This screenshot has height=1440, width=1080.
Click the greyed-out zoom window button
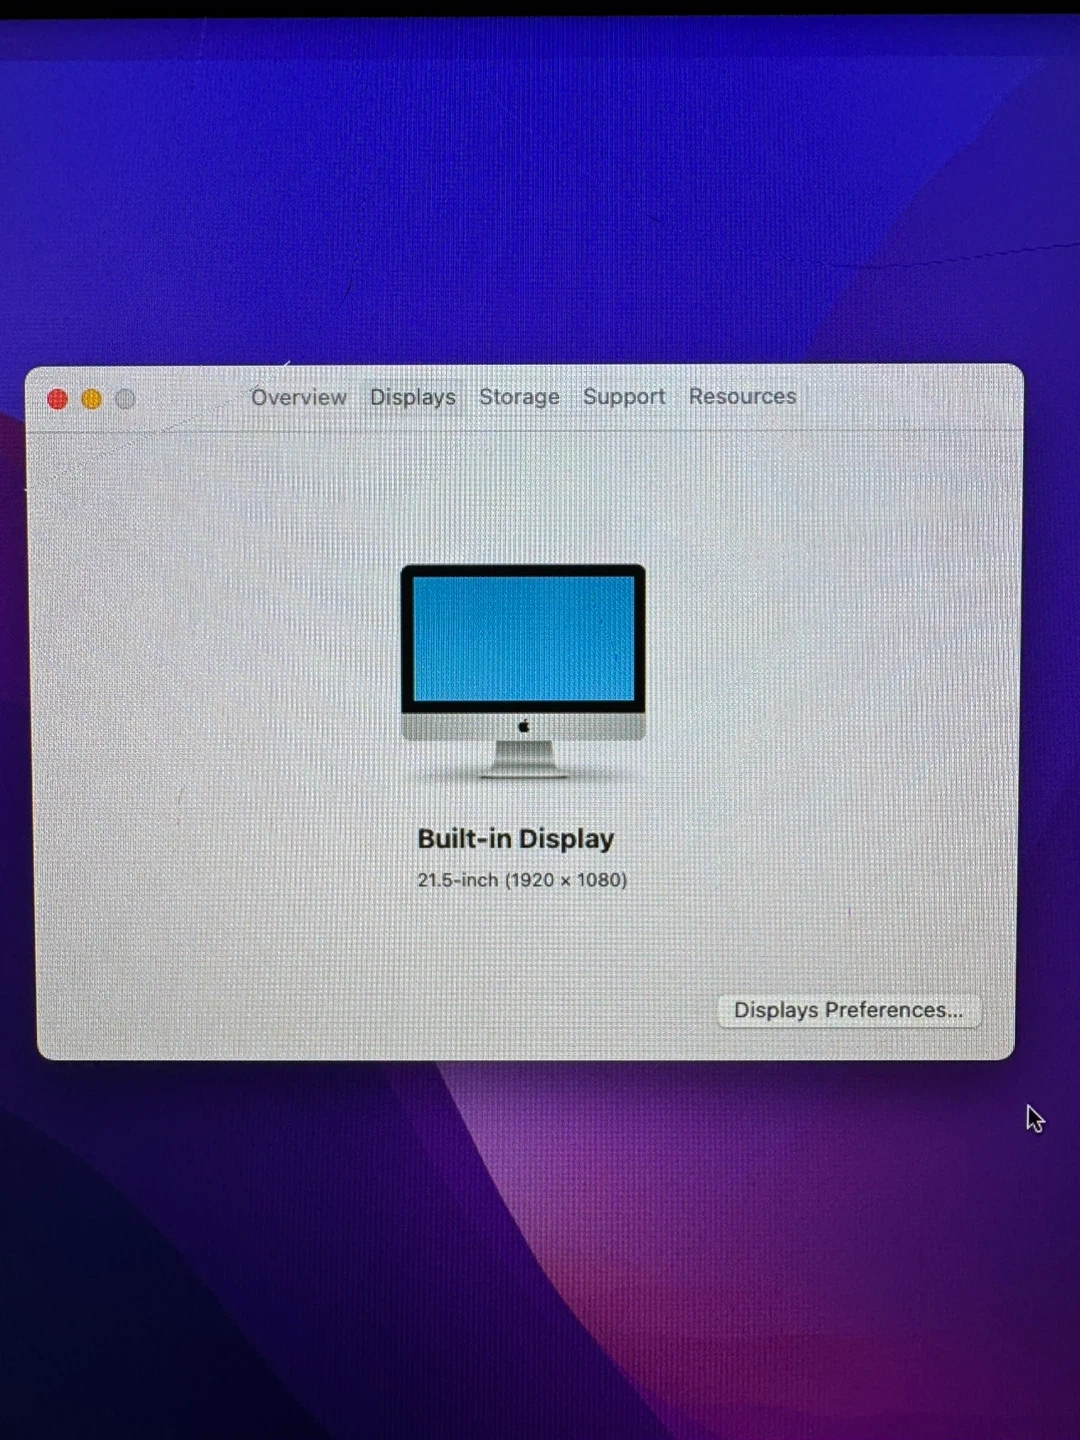[125, 400]
